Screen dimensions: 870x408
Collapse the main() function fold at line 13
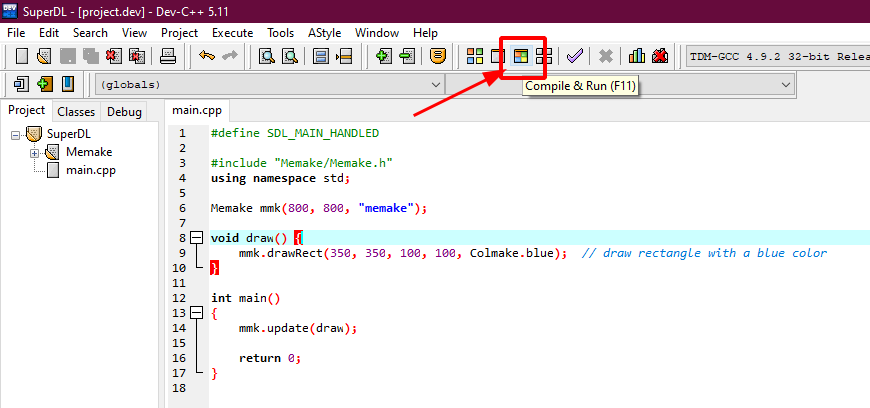(196, 313)
